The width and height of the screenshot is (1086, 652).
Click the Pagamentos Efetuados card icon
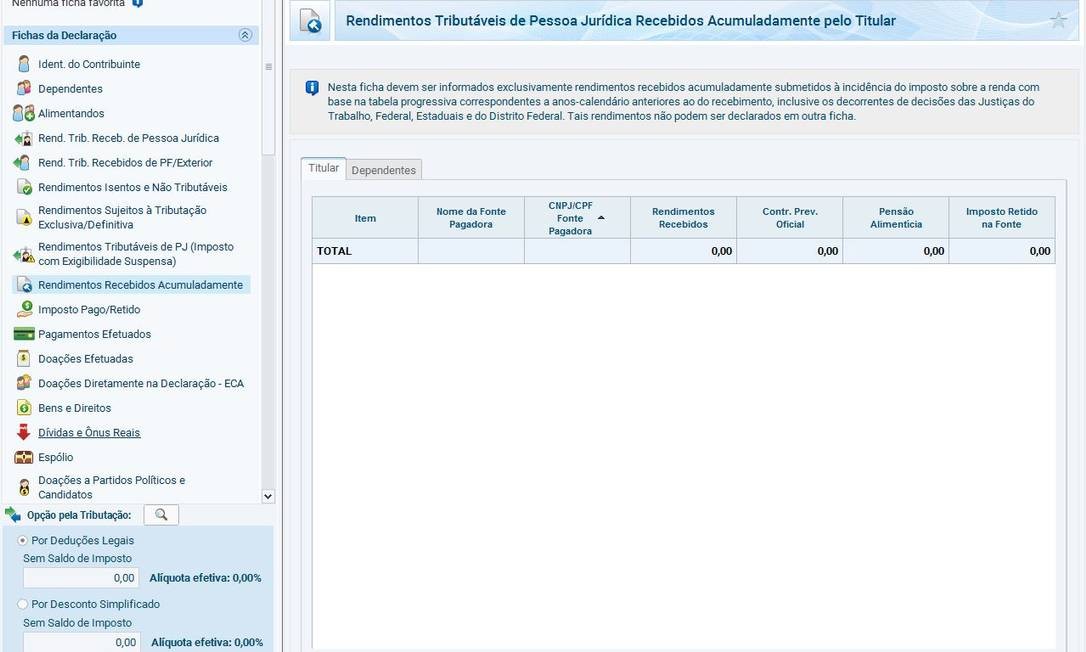(x=24, y=334)
